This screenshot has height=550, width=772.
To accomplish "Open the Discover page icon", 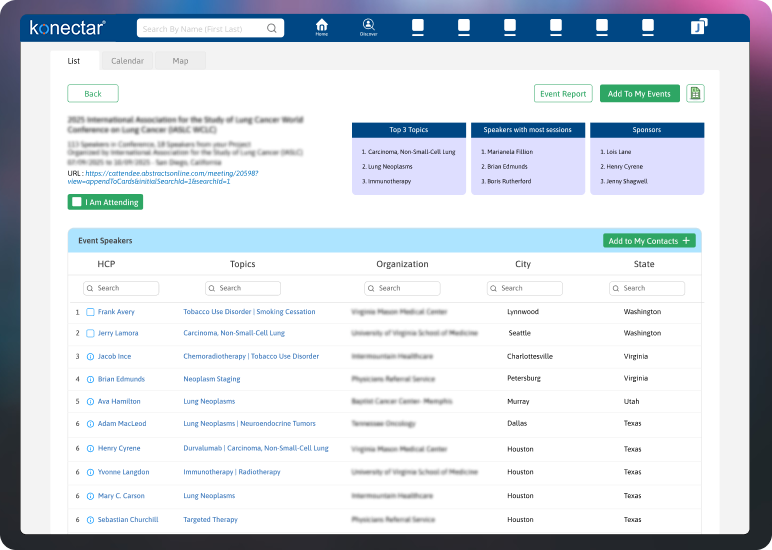I will click(x=368, y=27).
